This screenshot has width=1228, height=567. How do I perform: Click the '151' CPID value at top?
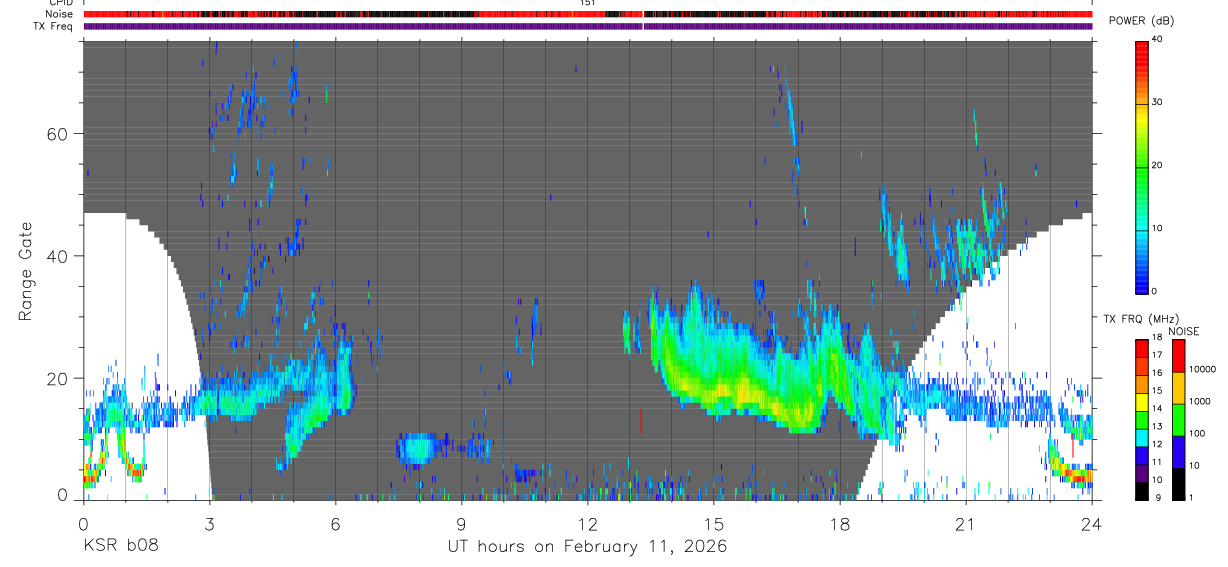coord(587,3)
